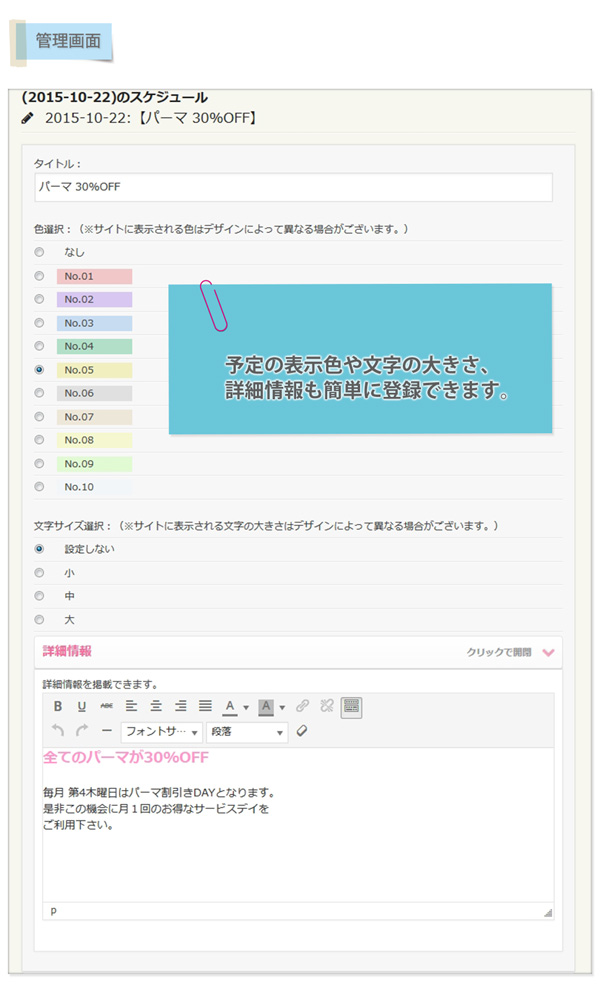
Task: Open the フォントサイズ dropdown
Action: click(x=161, y=732)
